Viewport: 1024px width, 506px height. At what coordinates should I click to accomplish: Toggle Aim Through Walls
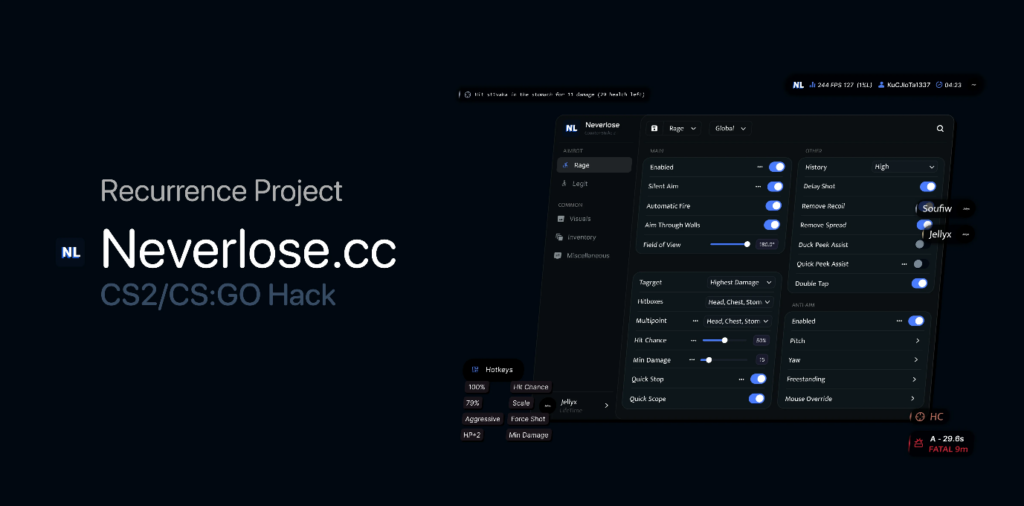click(771, 225)
